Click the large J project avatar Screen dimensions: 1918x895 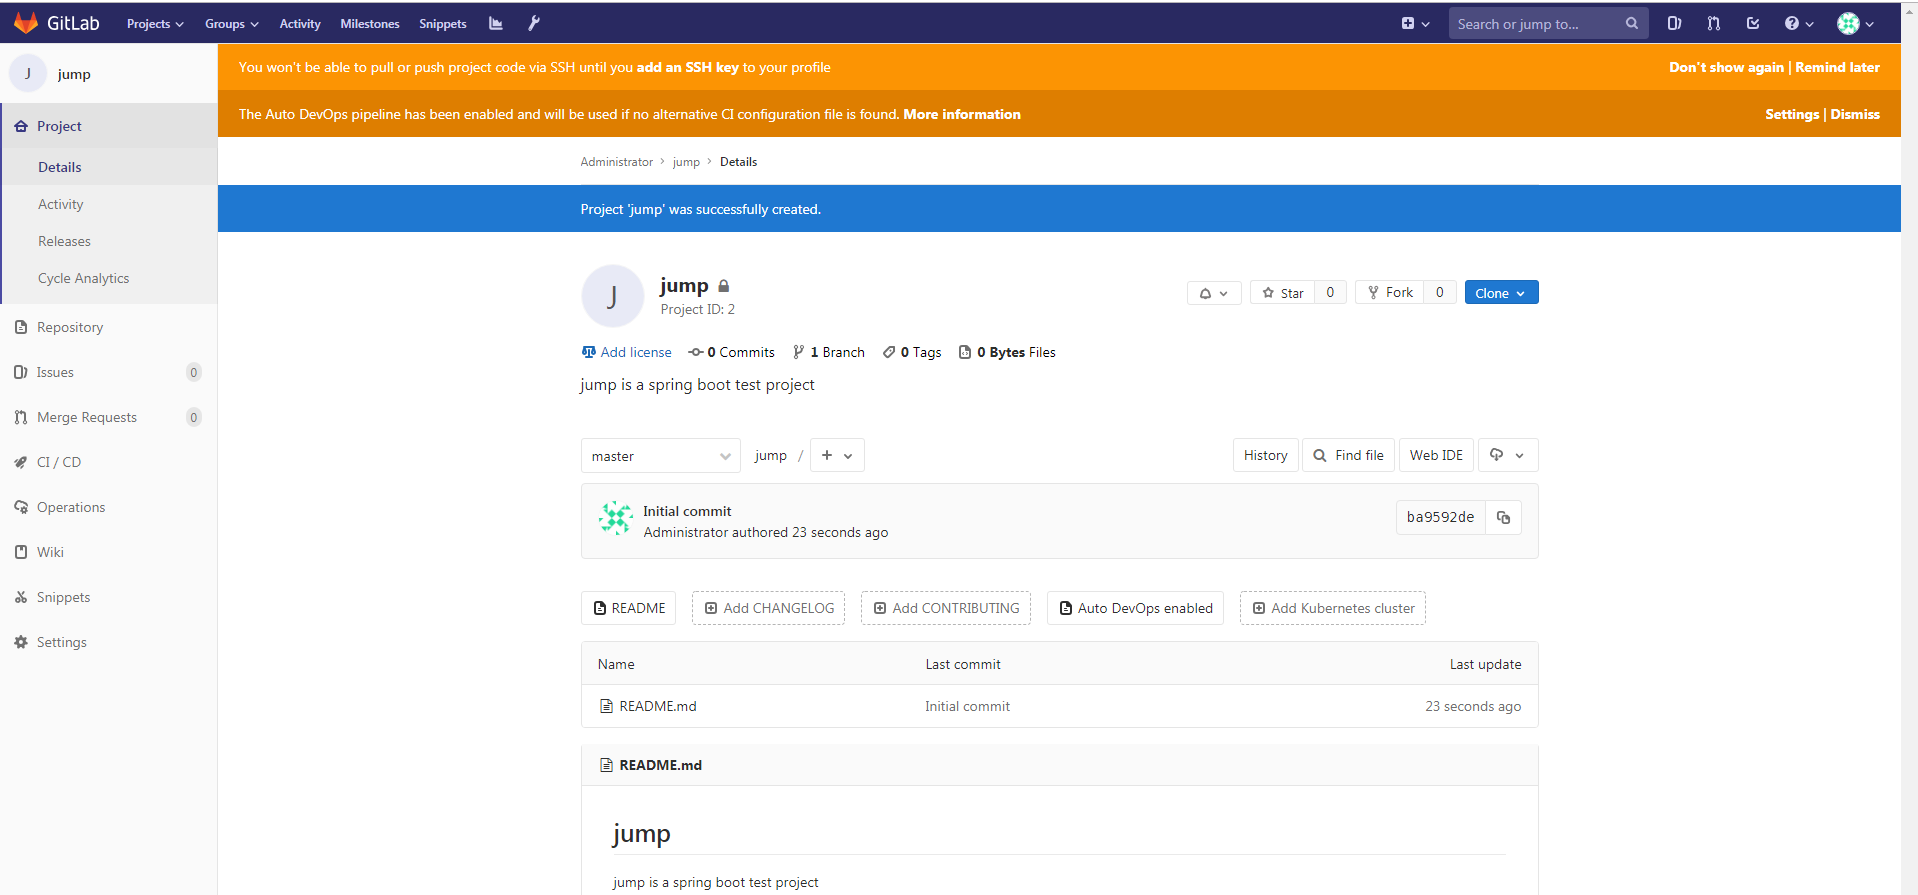pos(612,296)
